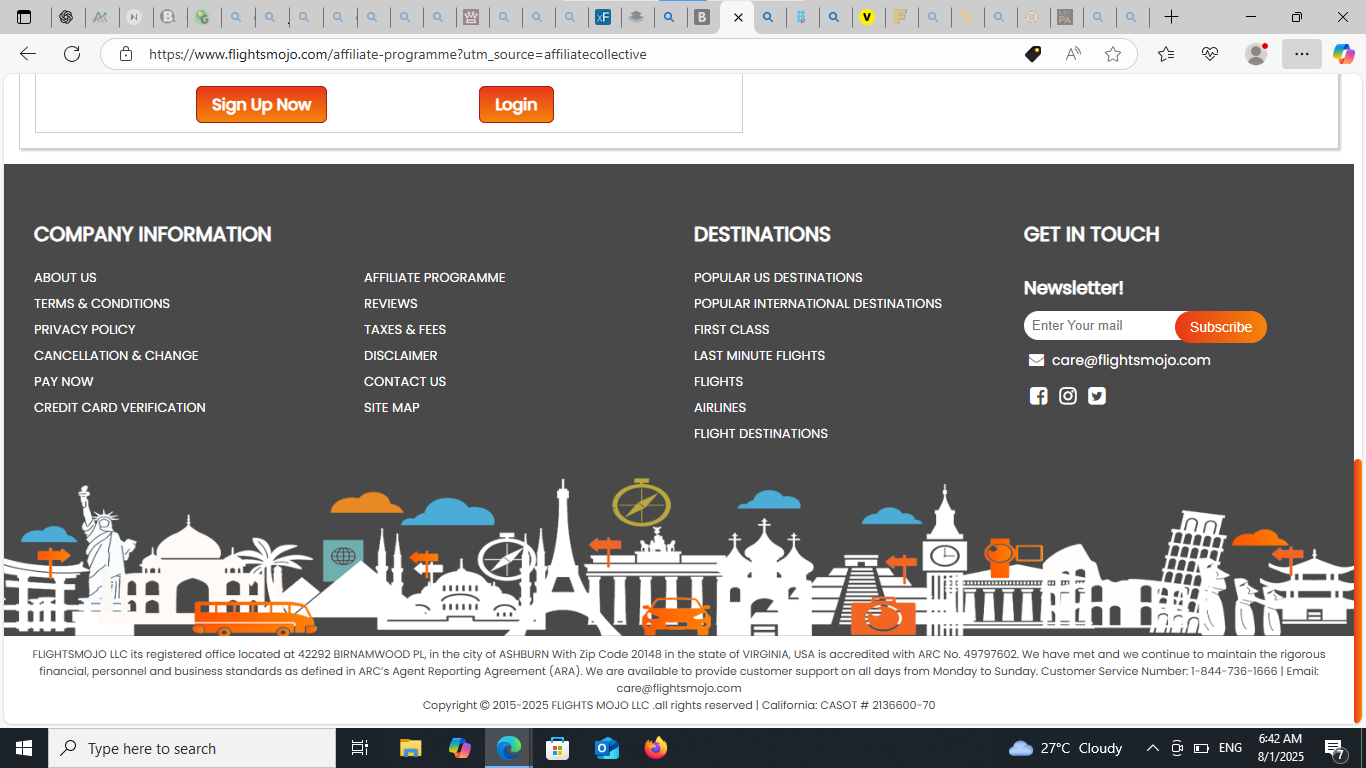Open the Favorites list icon
The image size is (1366, 768).
point(1166,54)
